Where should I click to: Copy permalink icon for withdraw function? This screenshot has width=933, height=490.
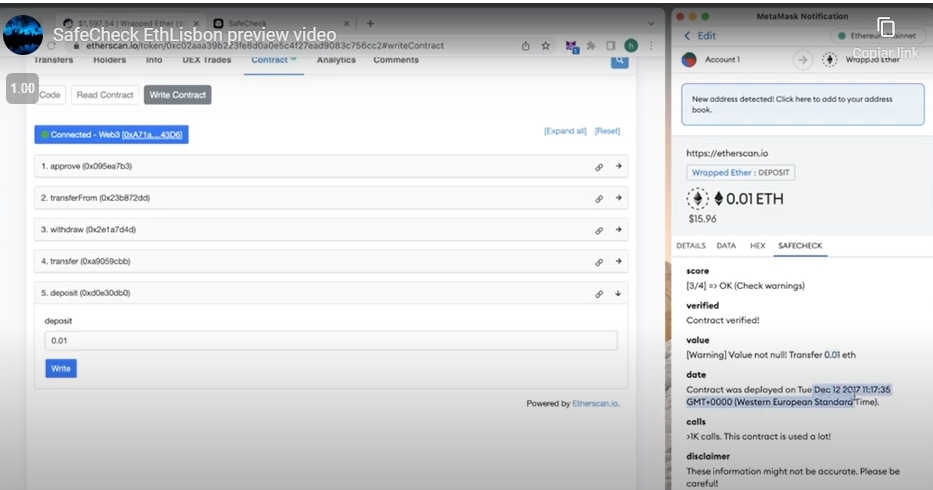pos(599,230)
